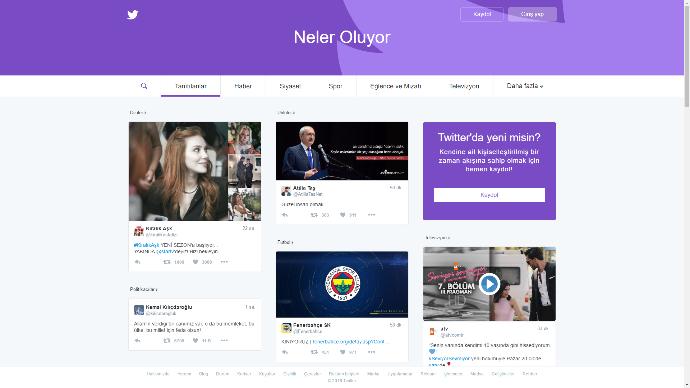Switch to the Haber tab

[x=243, y=86]
